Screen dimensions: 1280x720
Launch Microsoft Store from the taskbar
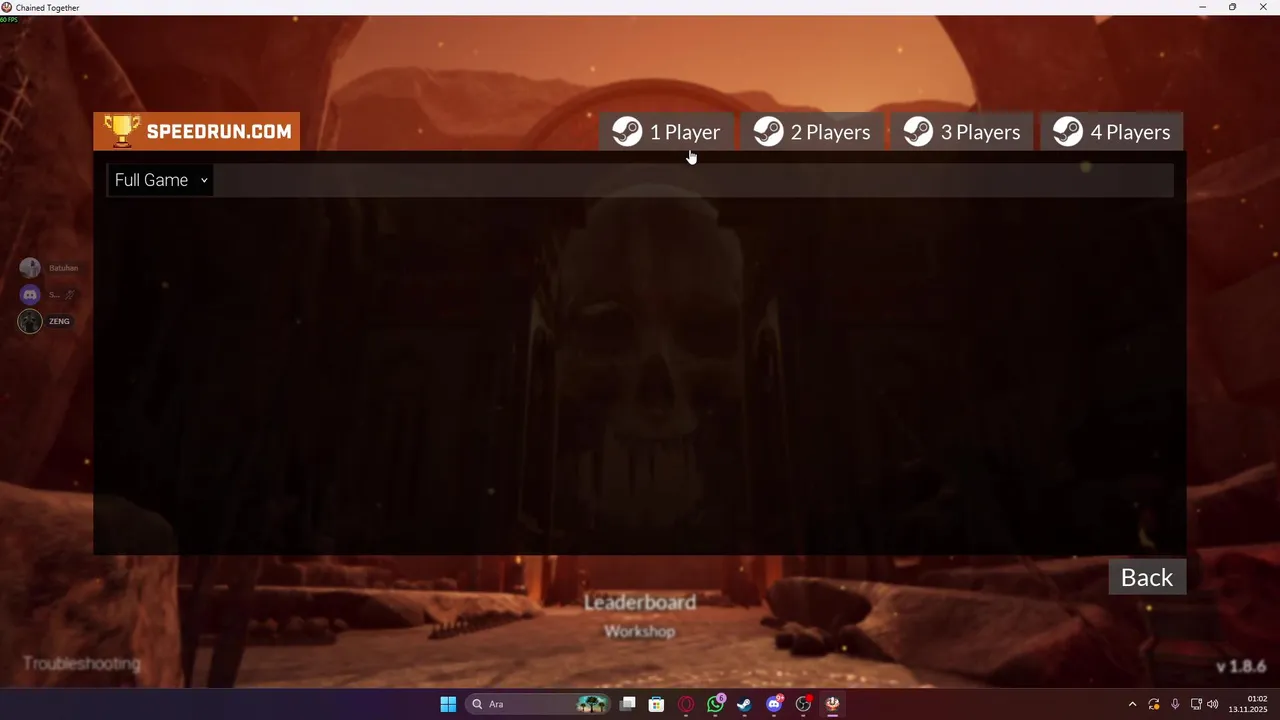point(657,704)
